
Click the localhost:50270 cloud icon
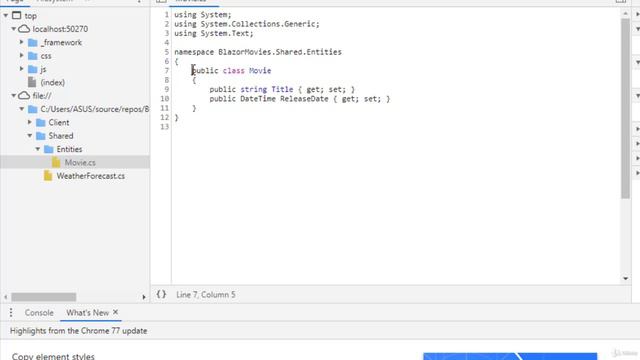click(x=24, y=29)
